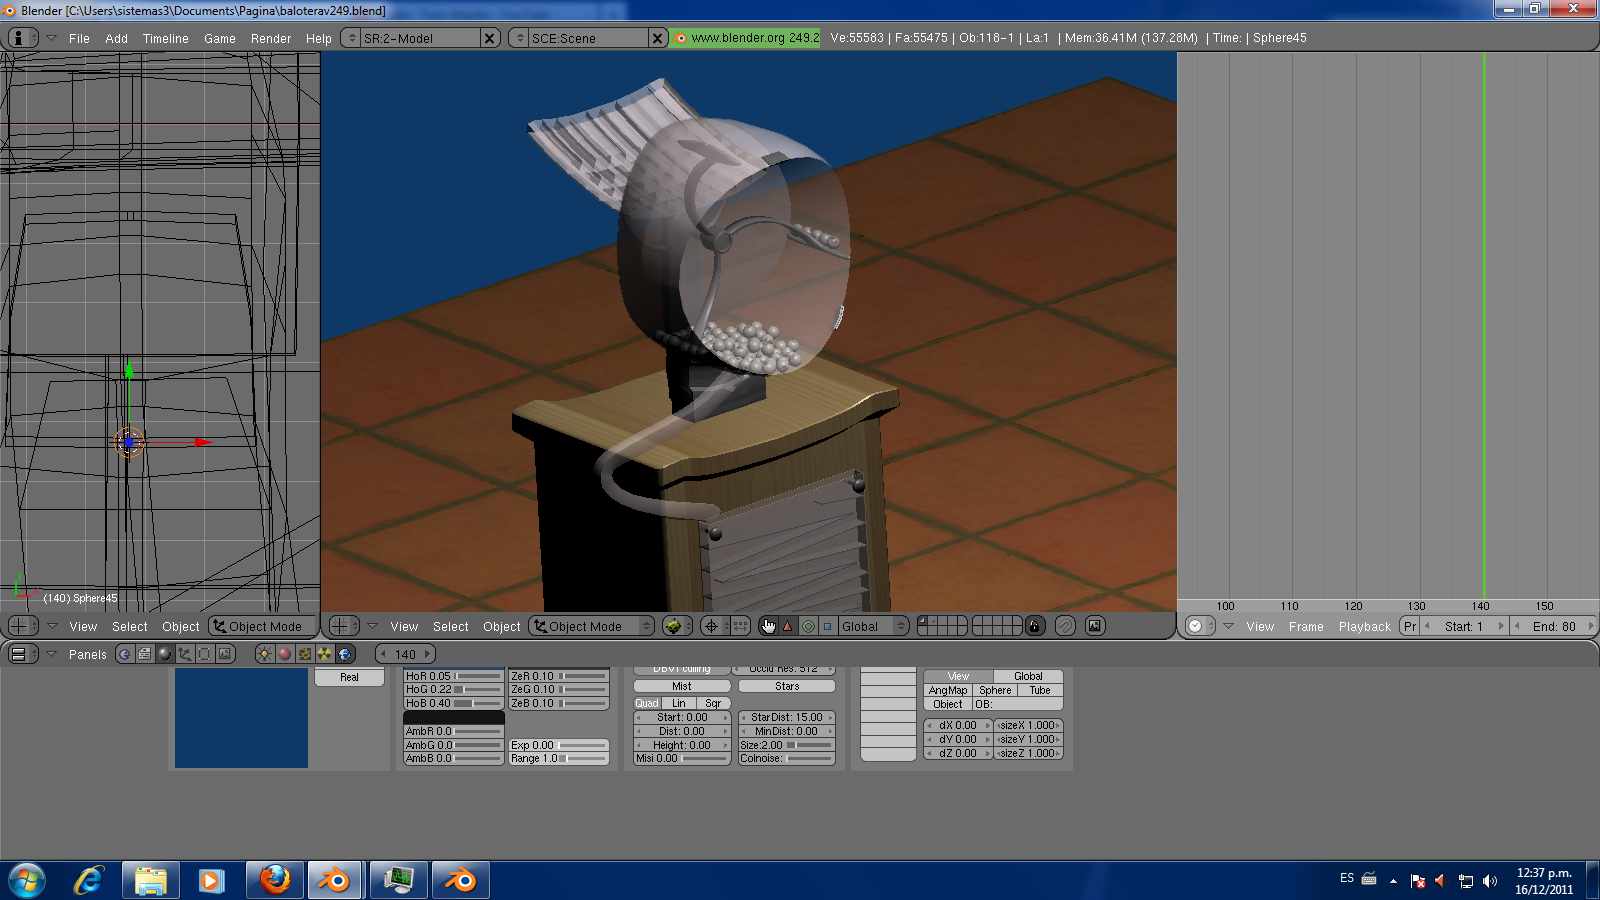The image size is (1600, 900).
Task: Open the Shading context (sphere icon)
Action: coord(165,654)
